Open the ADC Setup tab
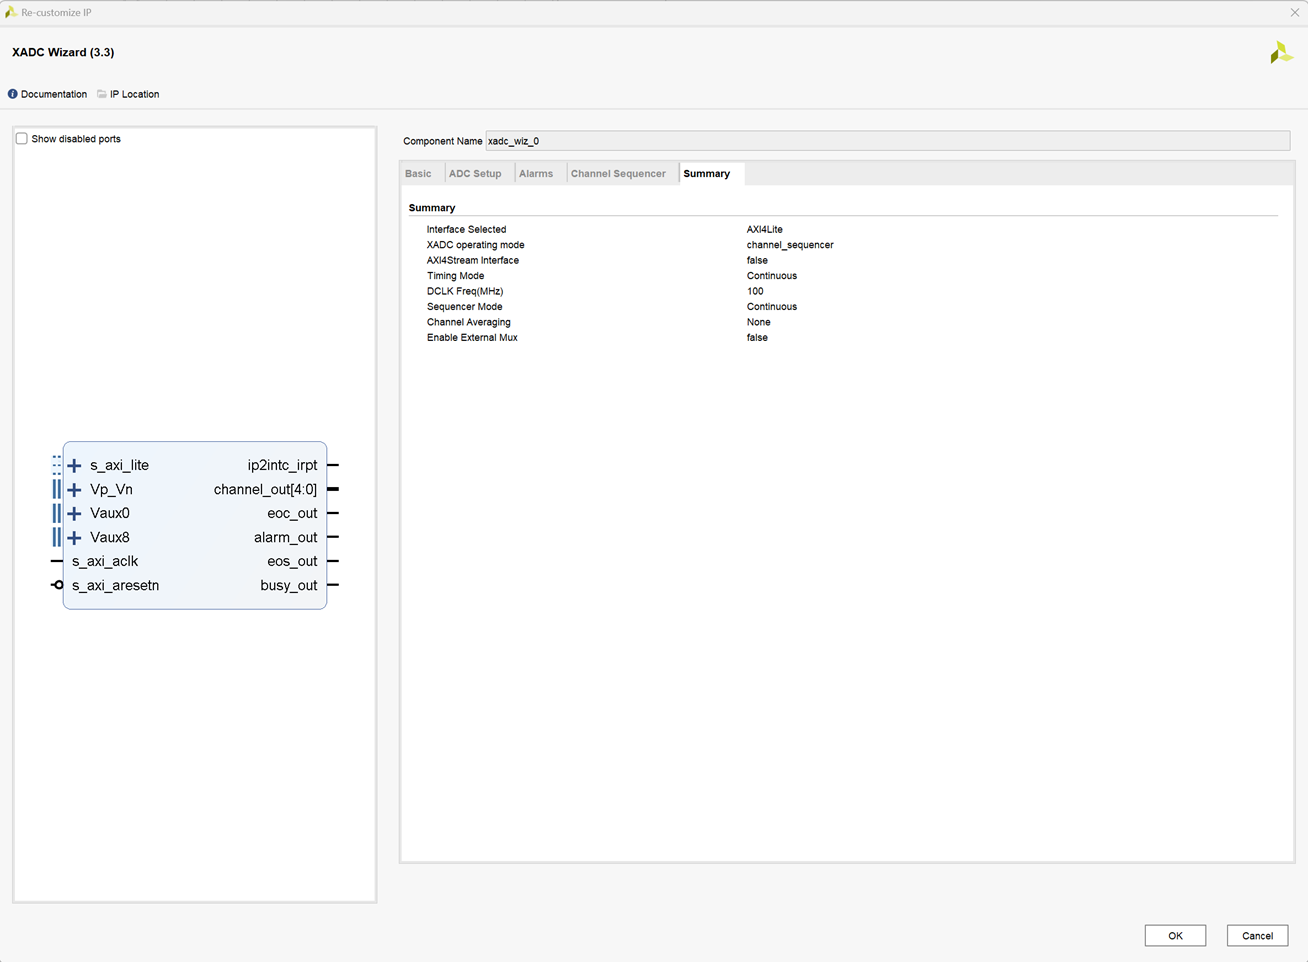Viewport: 1308px width, 962px height. pos(475,174)
